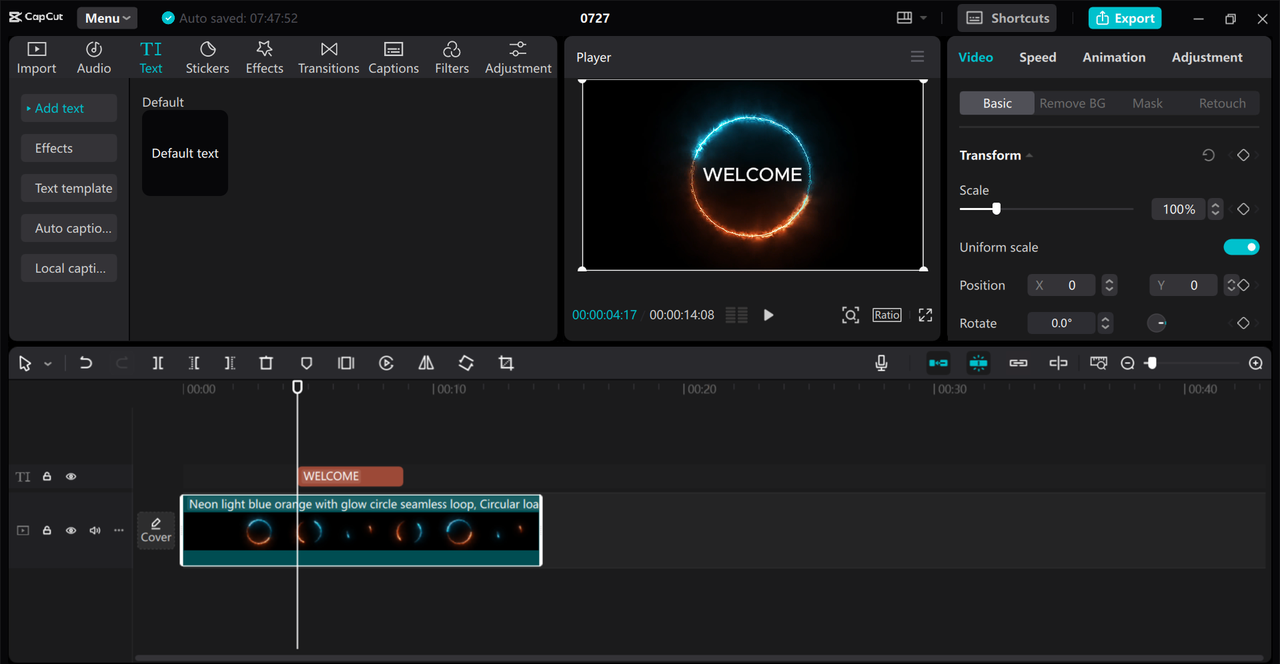Screen dimensions: 1280x664
Task: Select the Mask sub-tab
Action: tap(1147, 103)
